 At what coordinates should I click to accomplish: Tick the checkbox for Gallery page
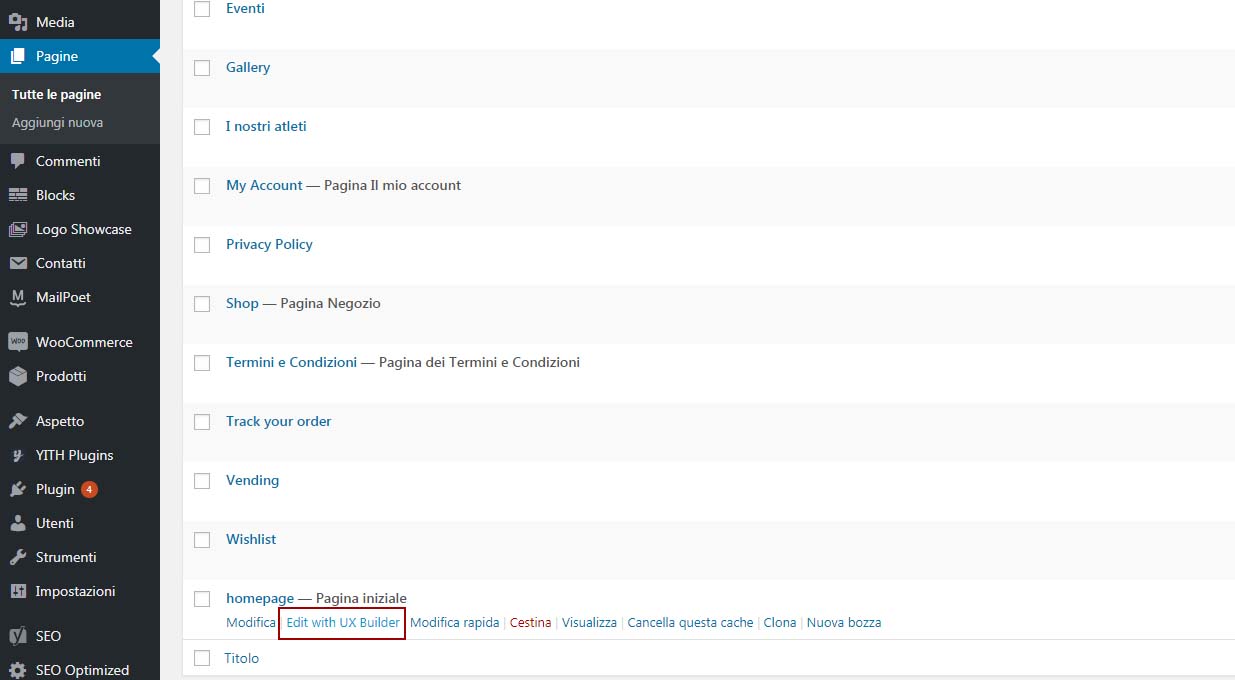(202, 68)
